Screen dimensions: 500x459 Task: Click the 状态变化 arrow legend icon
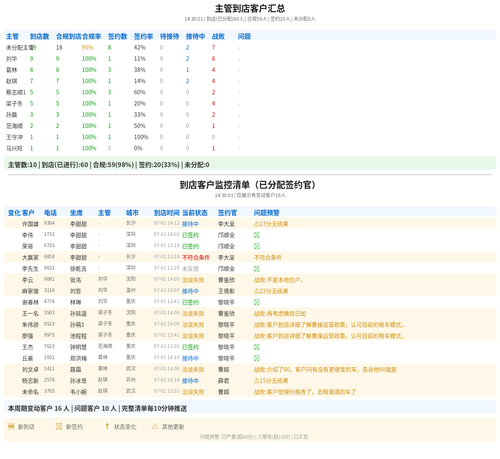[x=107, y=426]
